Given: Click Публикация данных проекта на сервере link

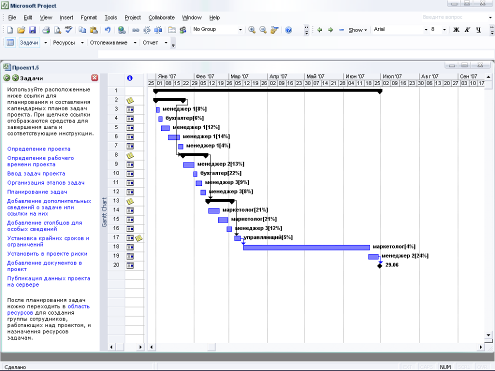Looking at the screenshot, I should (49, 282).
